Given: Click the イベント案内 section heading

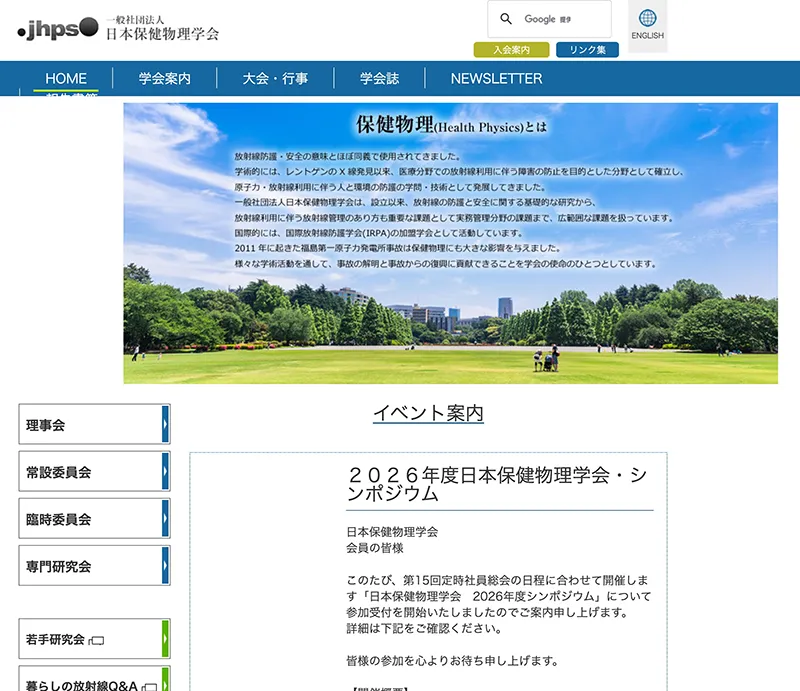Looking at the screenshot, I should tap(428, 413).
